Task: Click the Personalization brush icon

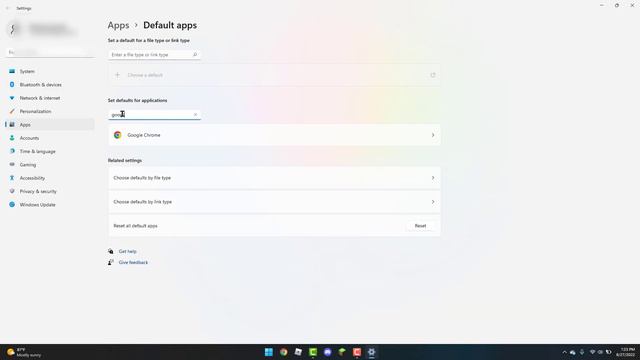Action: (x=12, y=111)
